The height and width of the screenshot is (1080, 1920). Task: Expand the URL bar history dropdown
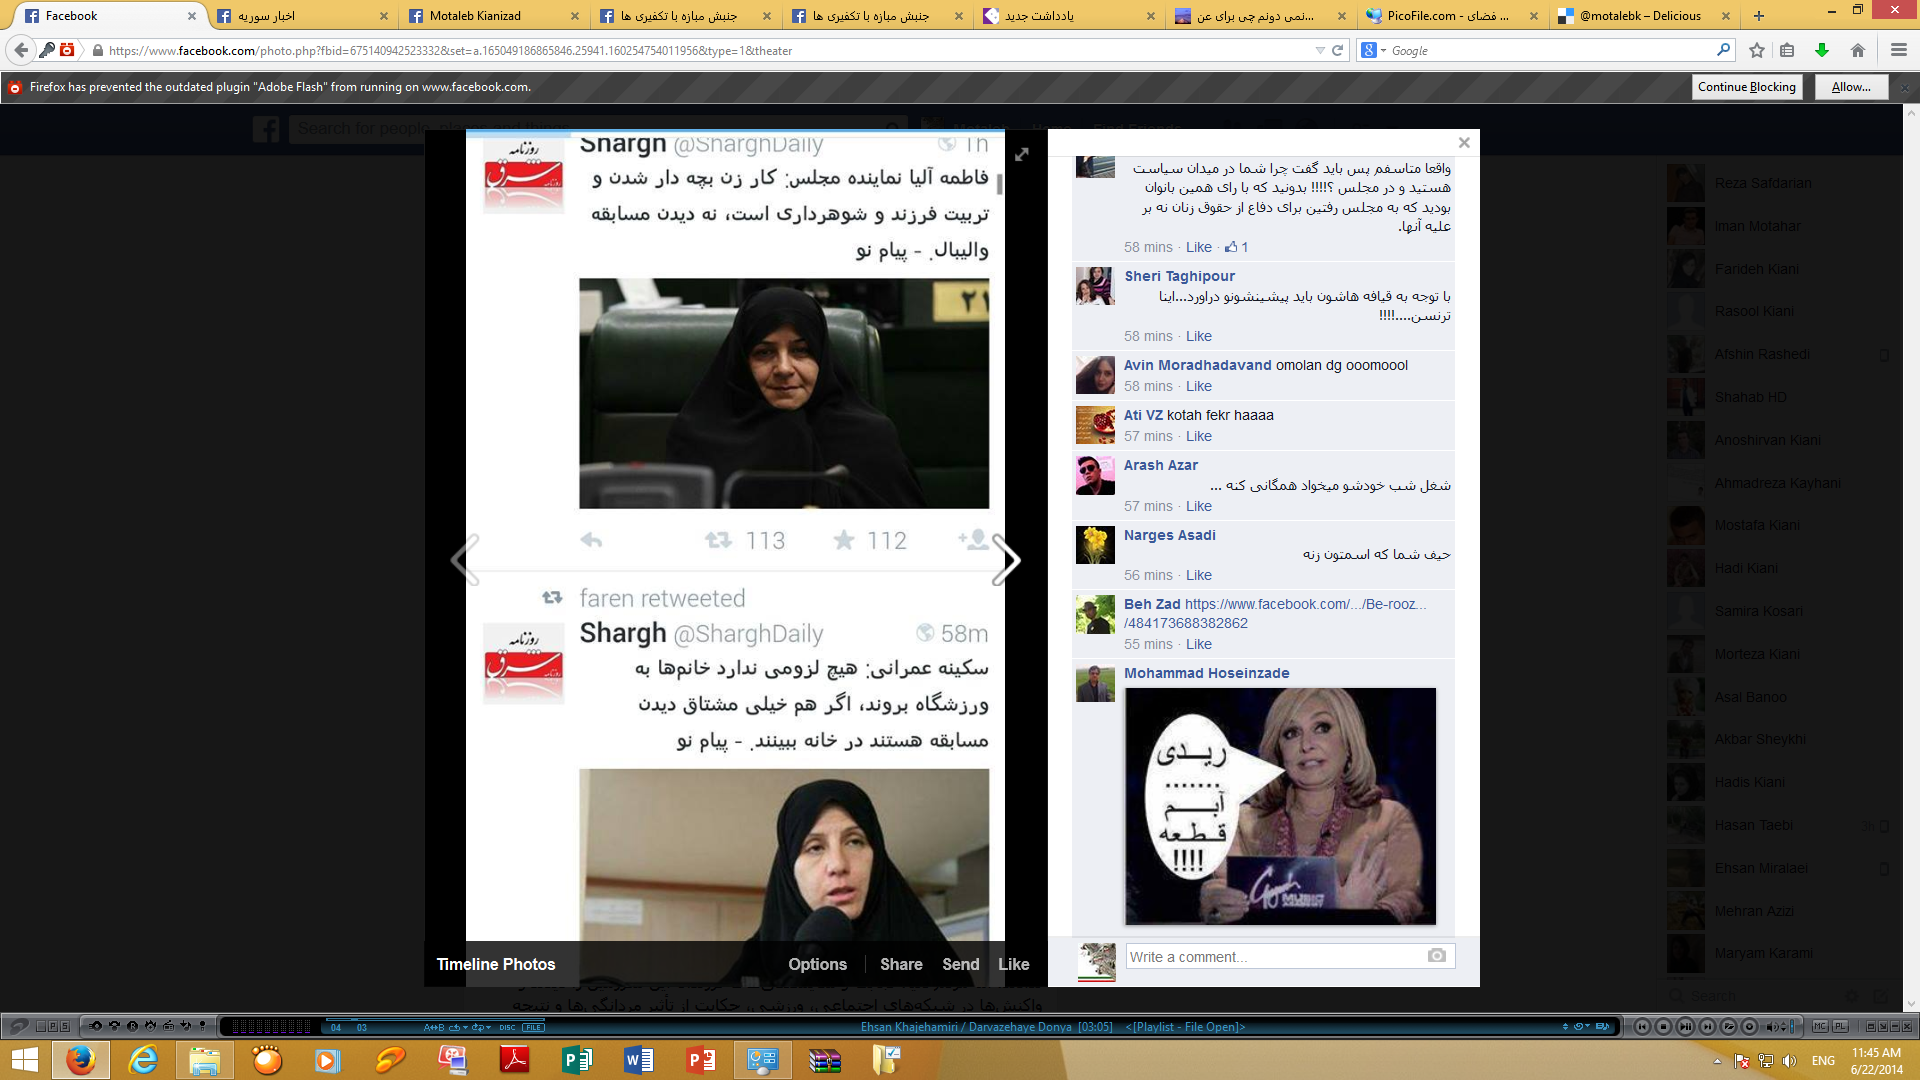[1320, 50]
